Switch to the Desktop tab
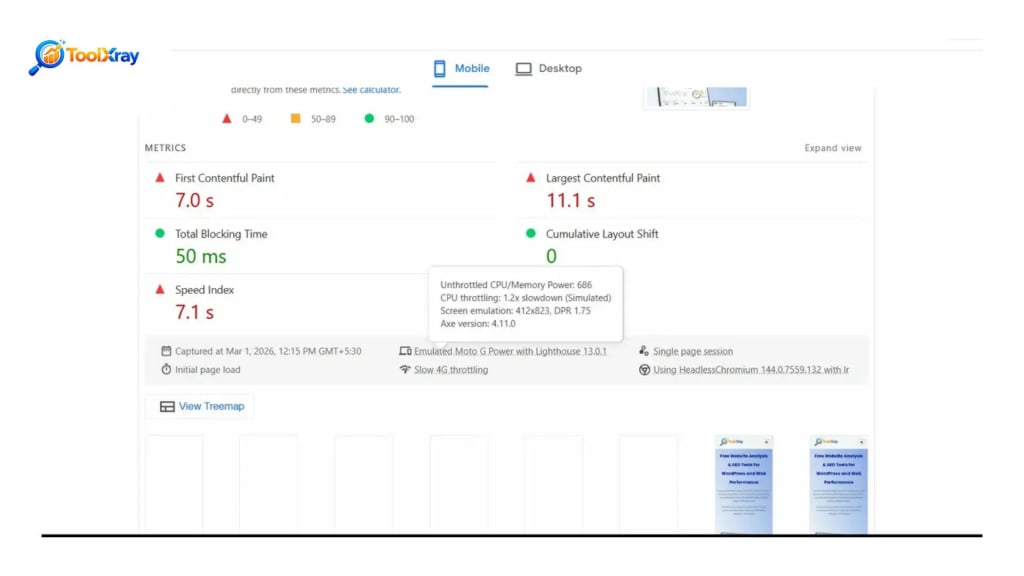 click(x=548, y=69)
